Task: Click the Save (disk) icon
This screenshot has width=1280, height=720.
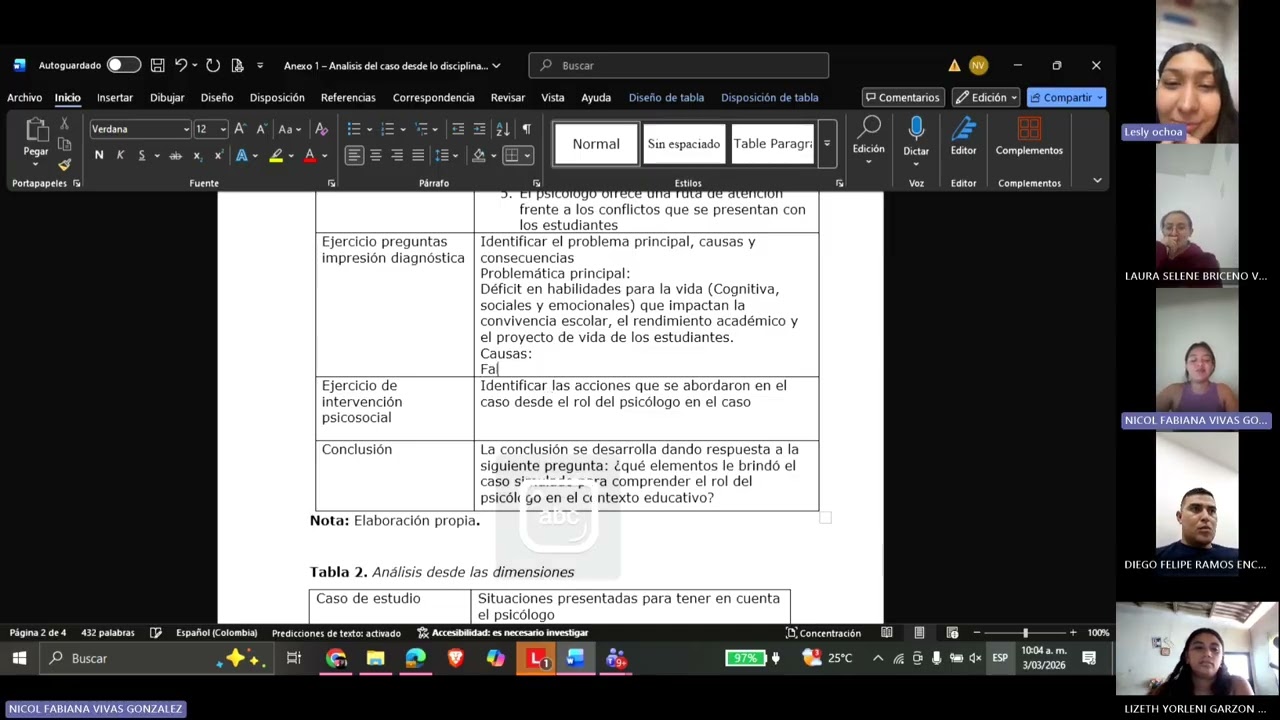Action: [157, 65]
